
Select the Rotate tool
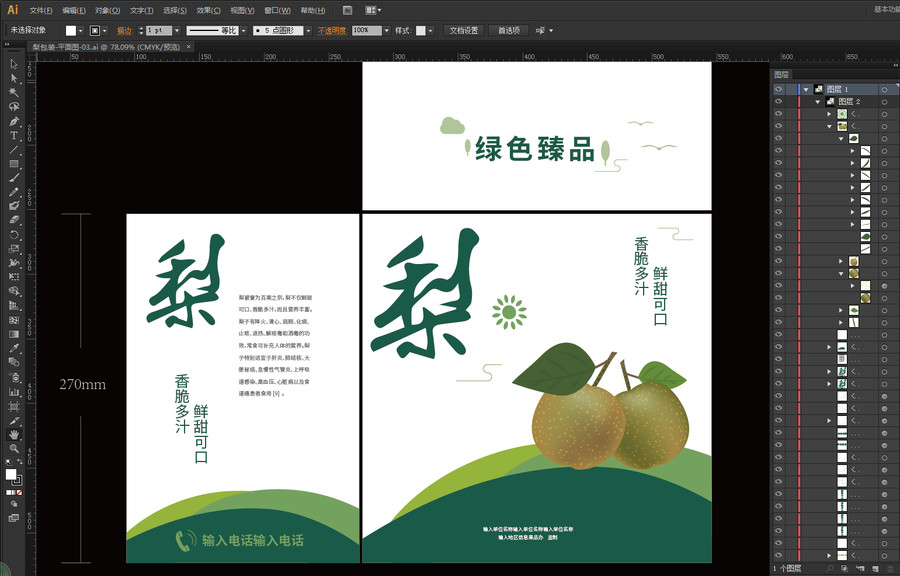point(14,235)
